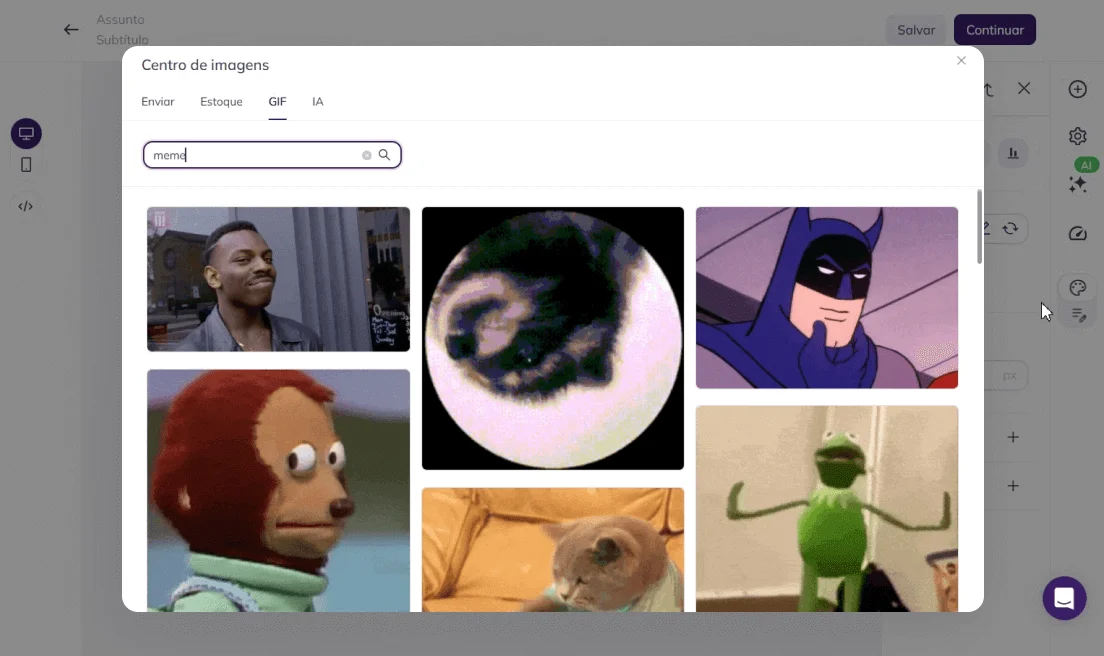Open the AI sparkle assistant icon
The image size is (1104, 656).
(x=1077, y=184)
